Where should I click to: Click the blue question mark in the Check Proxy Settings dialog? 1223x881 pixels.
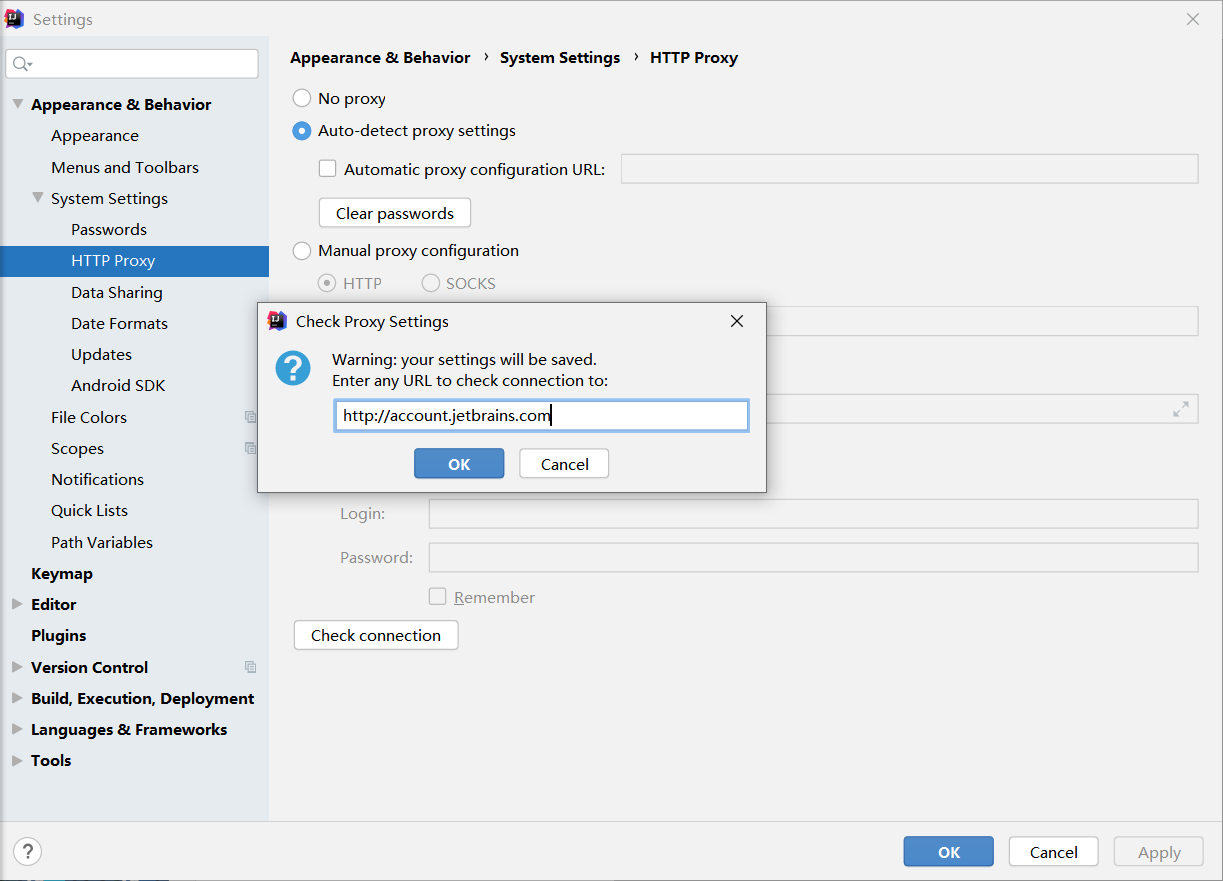(292, 368)
